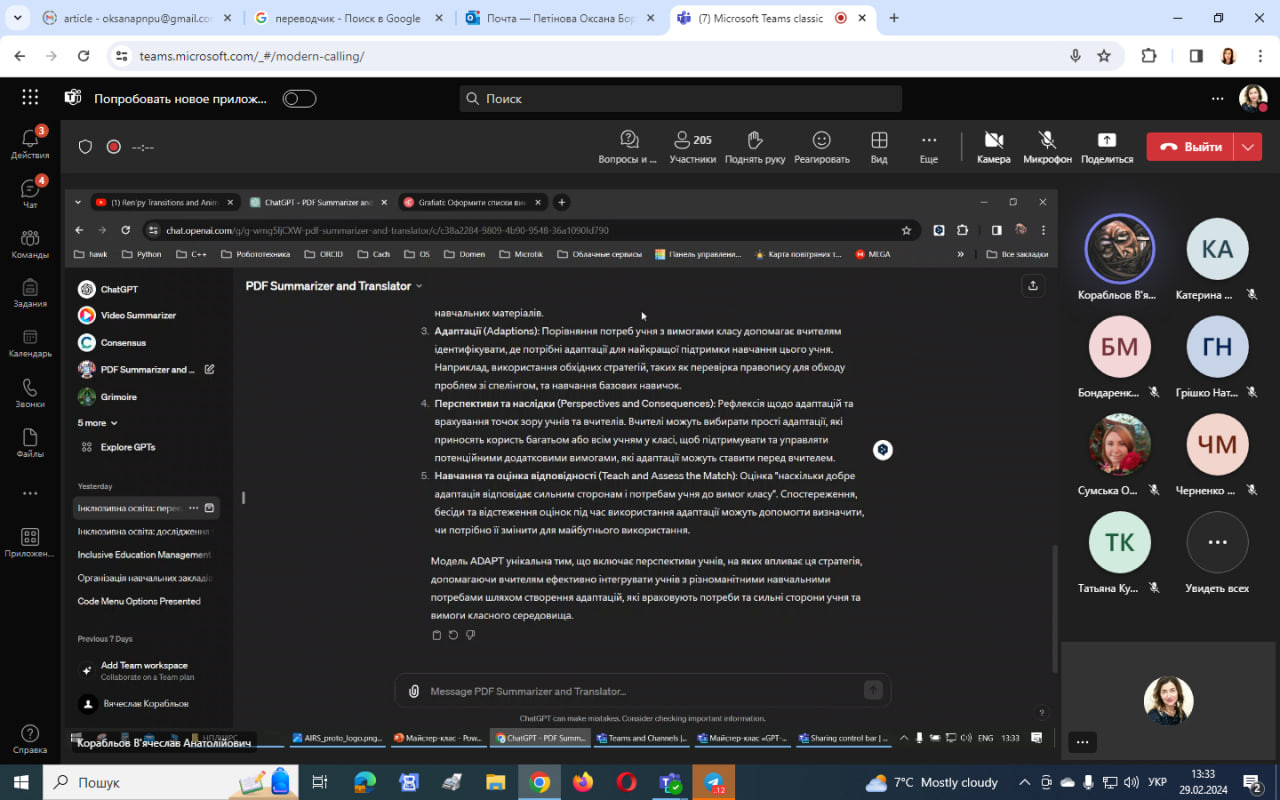
Task: Turn on the Камера in the meeting
Action: [993, 147]
